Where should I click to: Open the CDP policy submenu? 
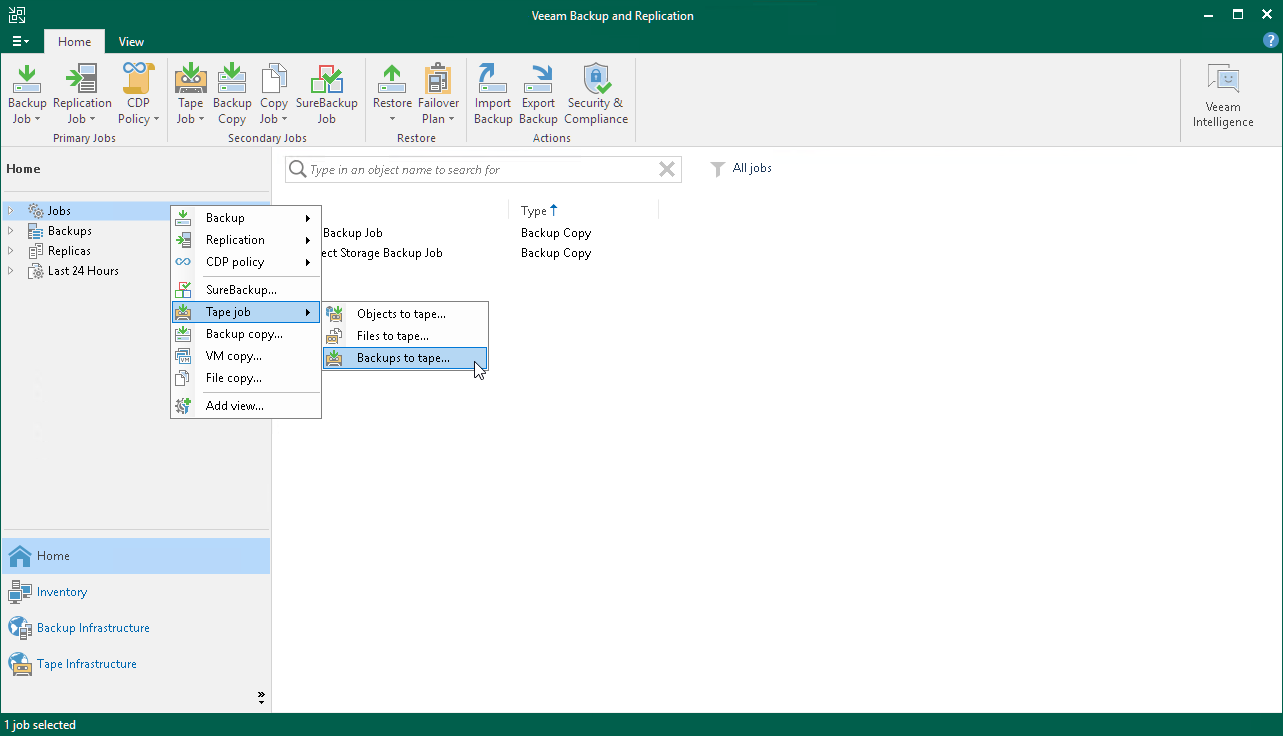point(246,262)
